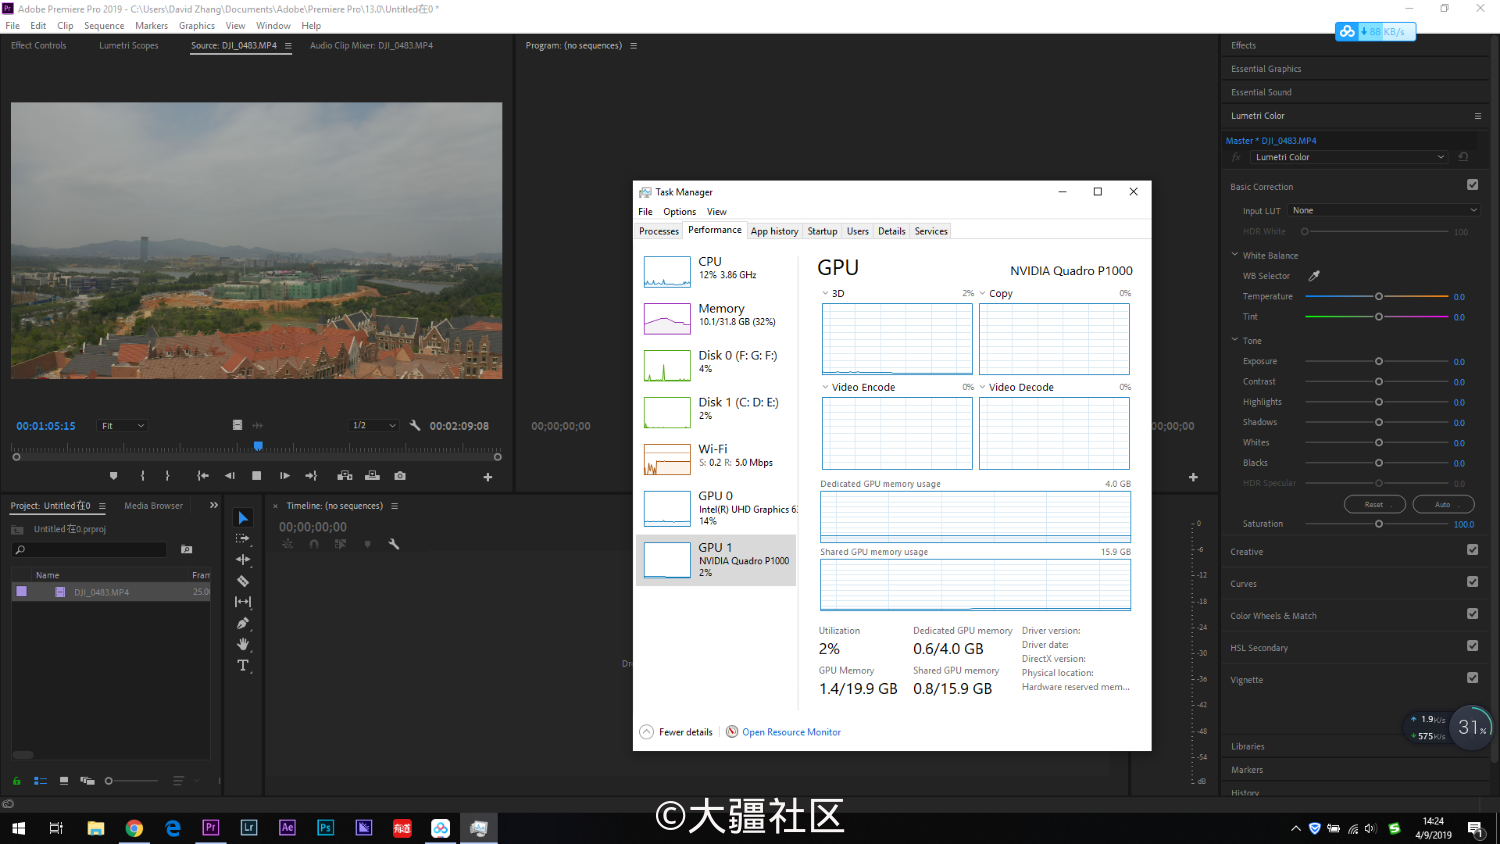The width and height of the screenshot is (1500, 844).
Task: Switch to Media Browser tab
Action: pyautogui.click(x=153, y=506)
